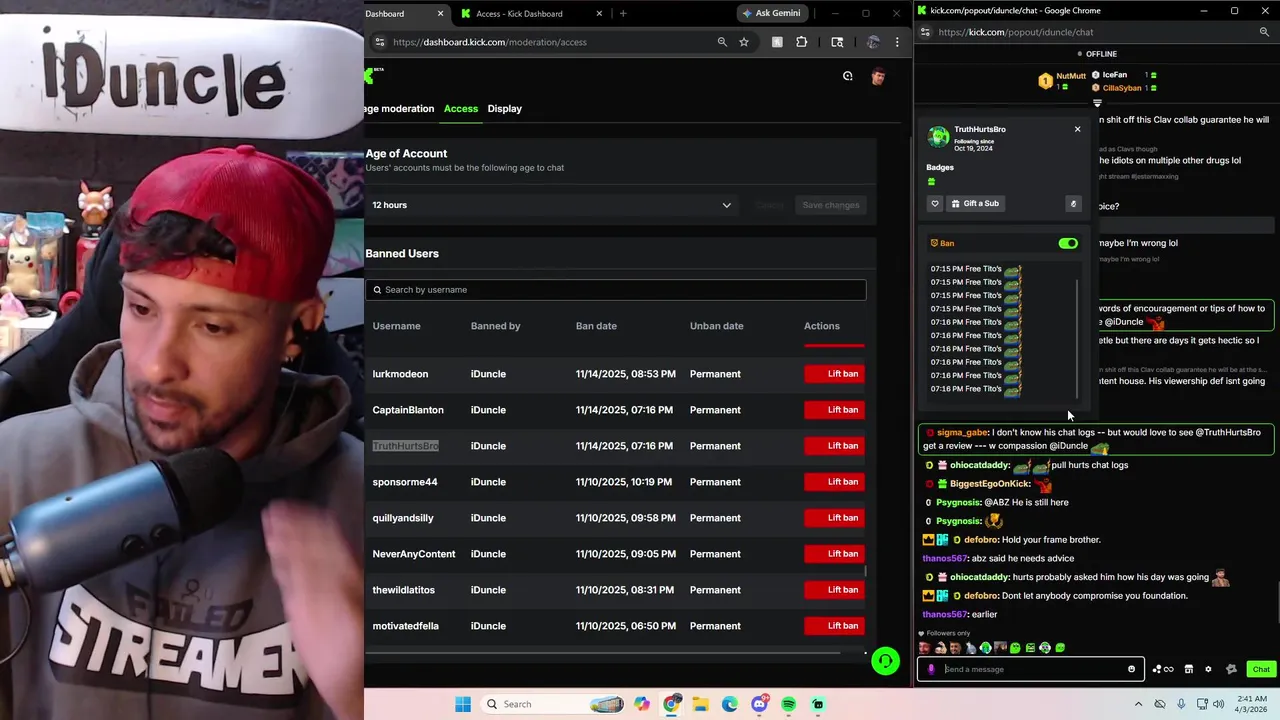Click NutMutt on the gift leaderboard
The height and width of the screenshot is (720, 1280).
(1070, 76)
